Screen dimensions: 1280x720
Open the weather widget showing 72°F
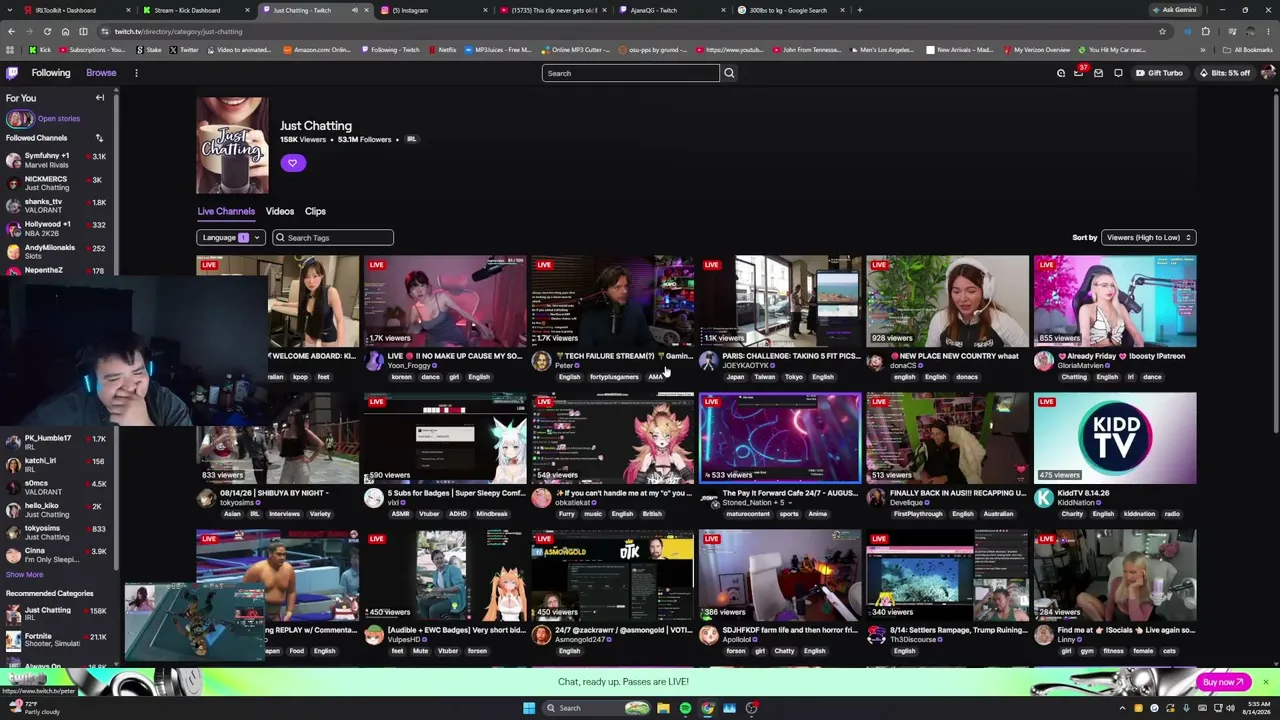[x=35, y=707]
